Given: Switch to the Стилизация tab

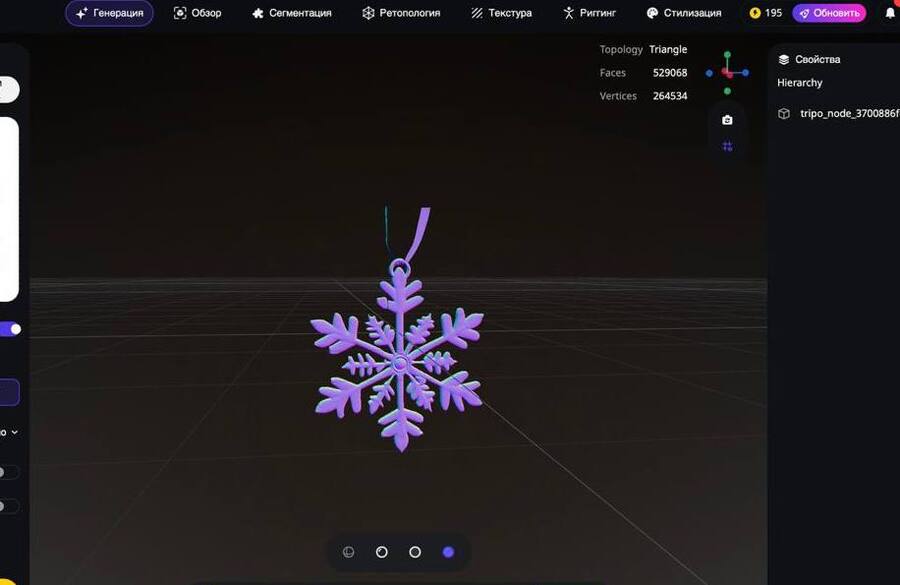Looking at the screenshot, I should 684,13.
